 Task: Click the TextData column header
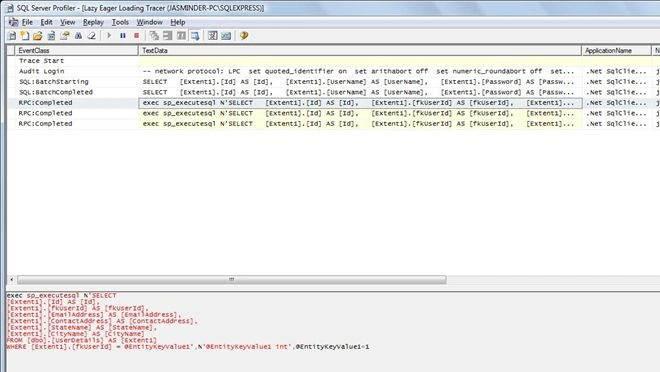coord(360,50)
